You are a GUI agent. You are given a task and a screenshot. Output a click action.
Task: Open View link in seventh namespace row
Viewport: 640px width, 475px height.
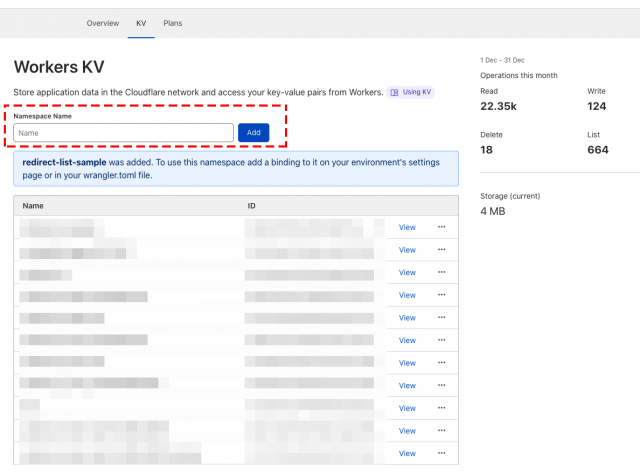pos(407,363)
